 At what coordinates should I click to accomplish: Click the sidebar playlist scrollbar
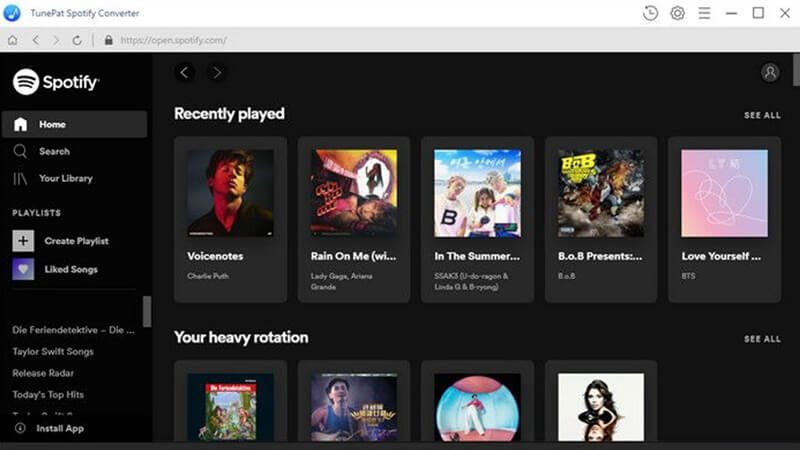(147, 311)
